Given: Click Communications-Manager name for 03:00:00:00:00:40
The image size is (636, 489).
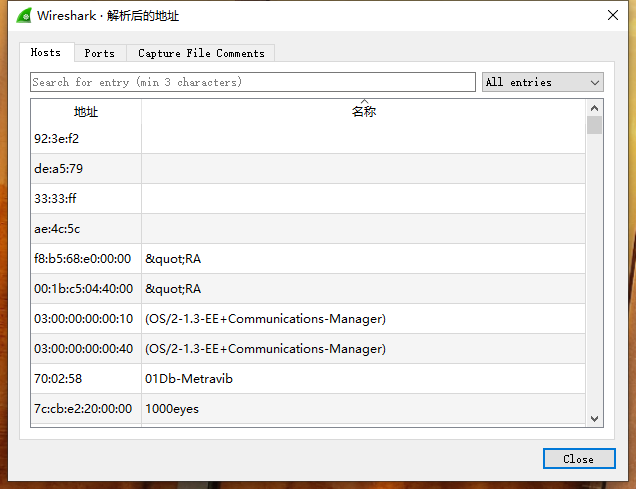Looking at the screenshot, I should [363, 349].
